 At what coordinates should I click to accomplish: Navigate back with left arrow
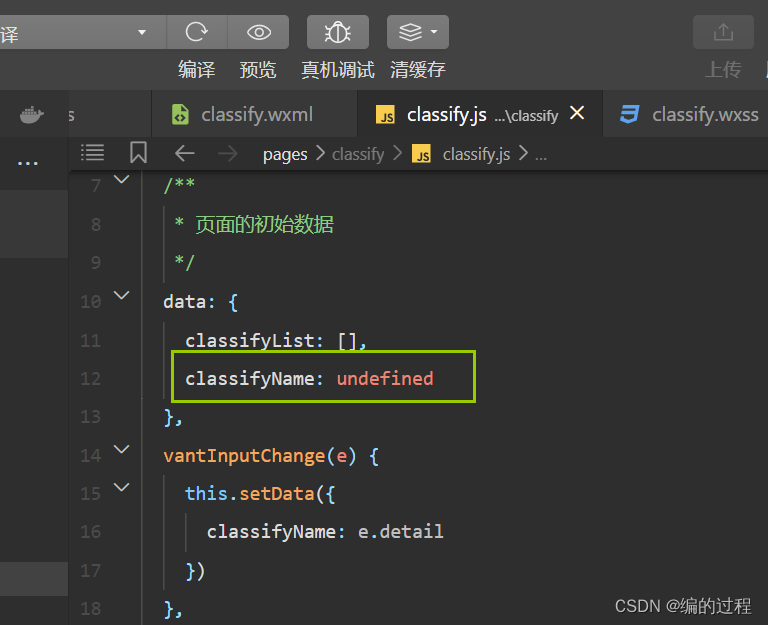185,154
